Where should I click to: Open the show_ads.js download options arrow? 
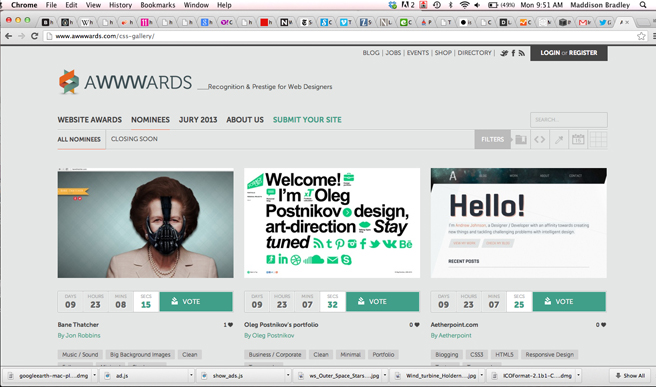click(x=288, y=375)
